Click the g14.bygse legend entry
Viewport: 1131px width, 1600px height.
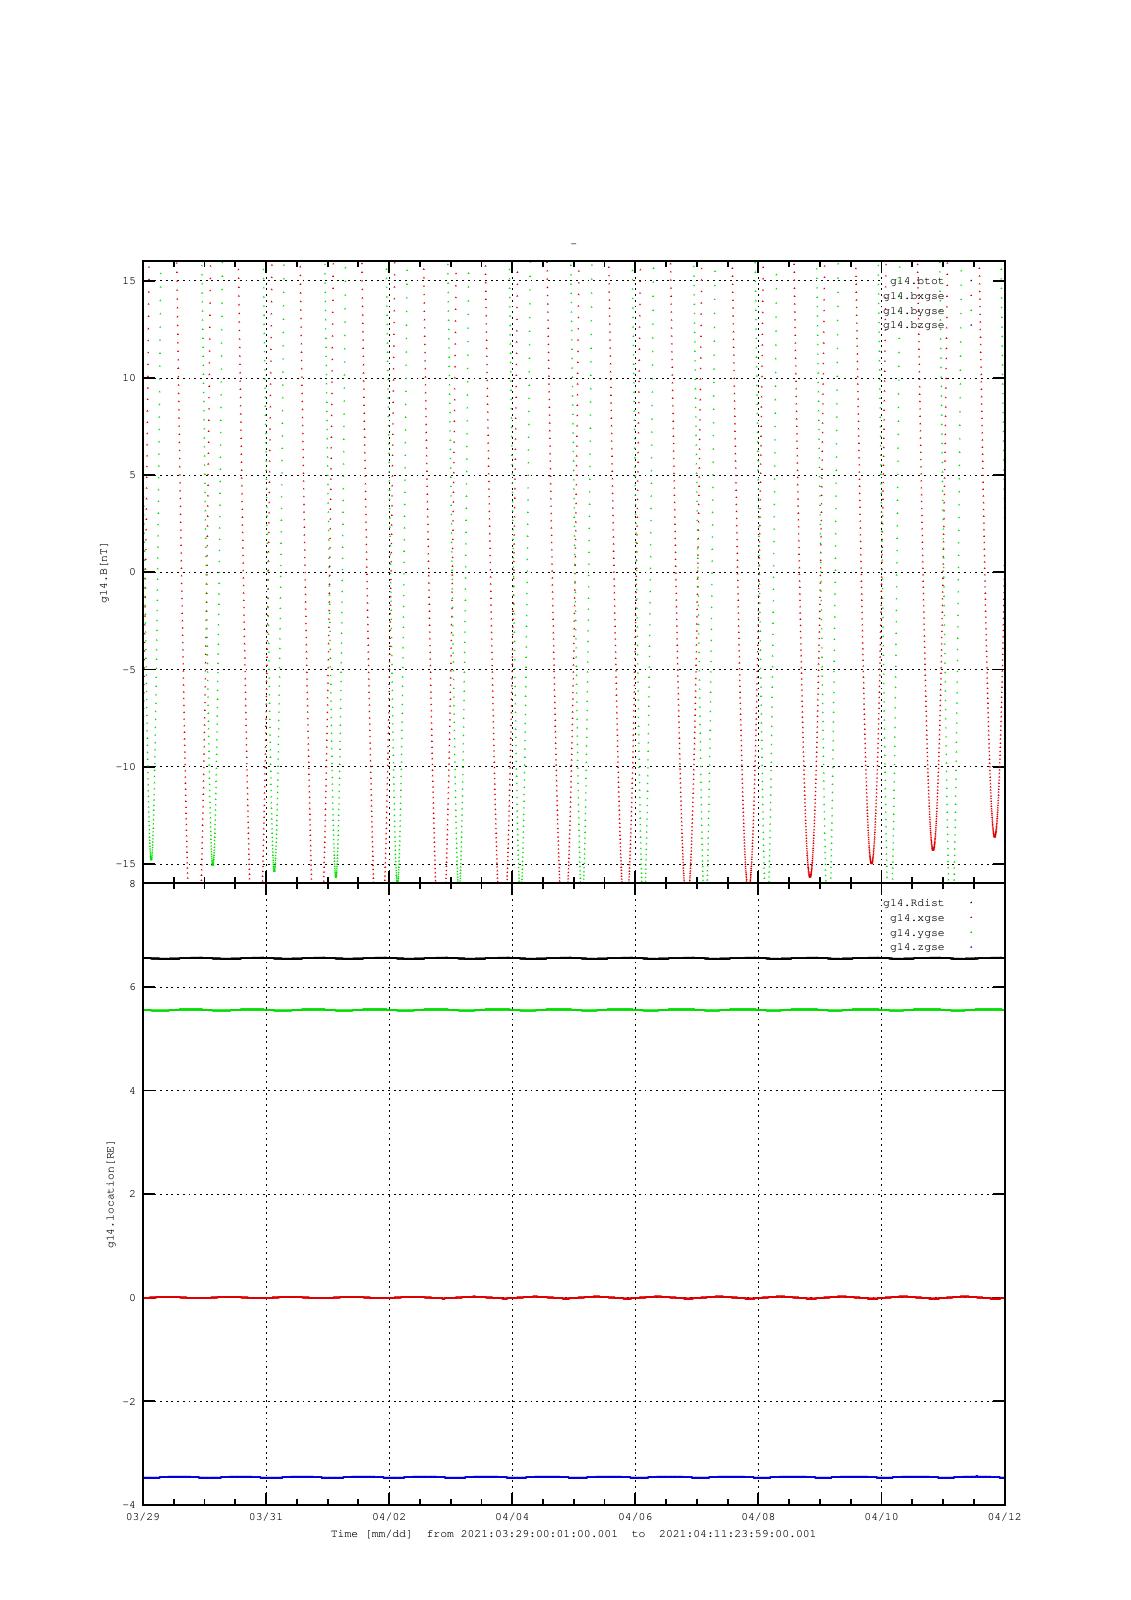[x=913, y=311]
